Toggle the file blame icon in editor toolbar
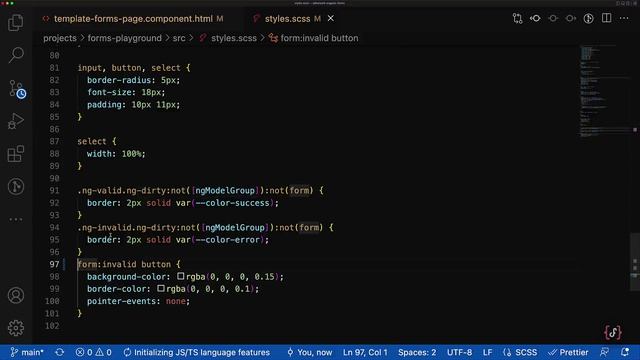 (x=588, y=18)
